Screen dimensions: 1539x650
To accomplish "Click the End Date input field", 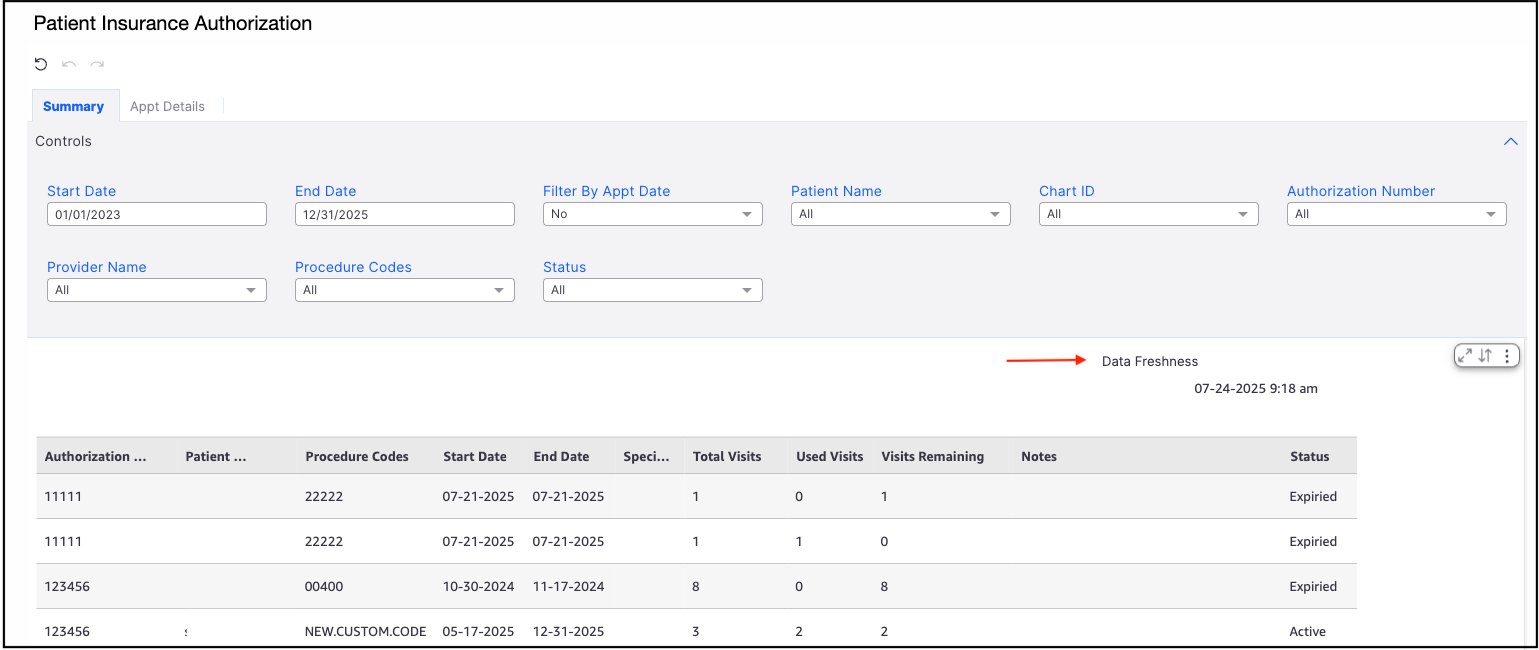I will coord(405,214).
